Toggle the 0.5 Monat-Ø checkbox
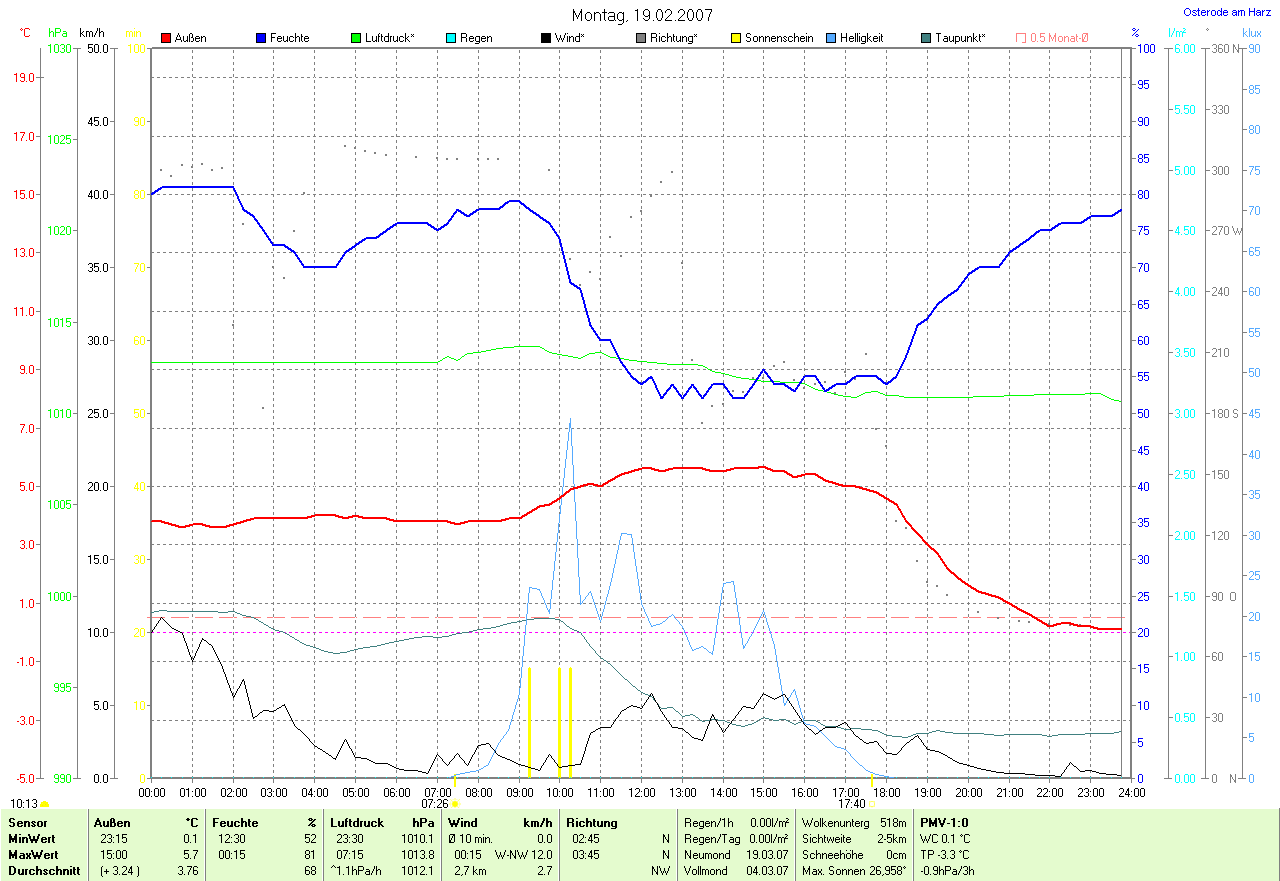The image size is (1280, 881). click(x=1021, y=38)
